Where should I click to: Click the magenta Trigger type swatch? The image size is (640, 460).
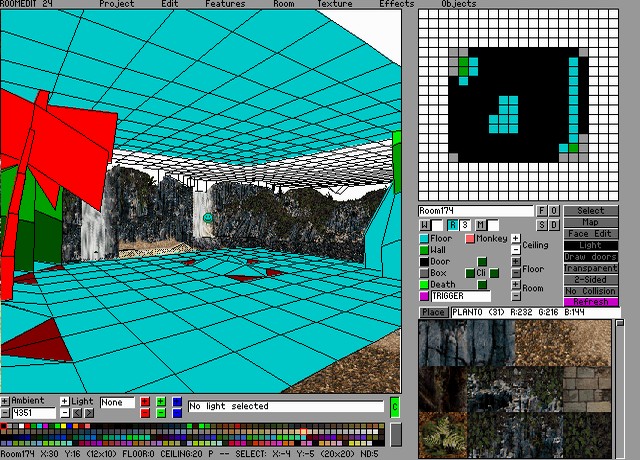[424, 296]
